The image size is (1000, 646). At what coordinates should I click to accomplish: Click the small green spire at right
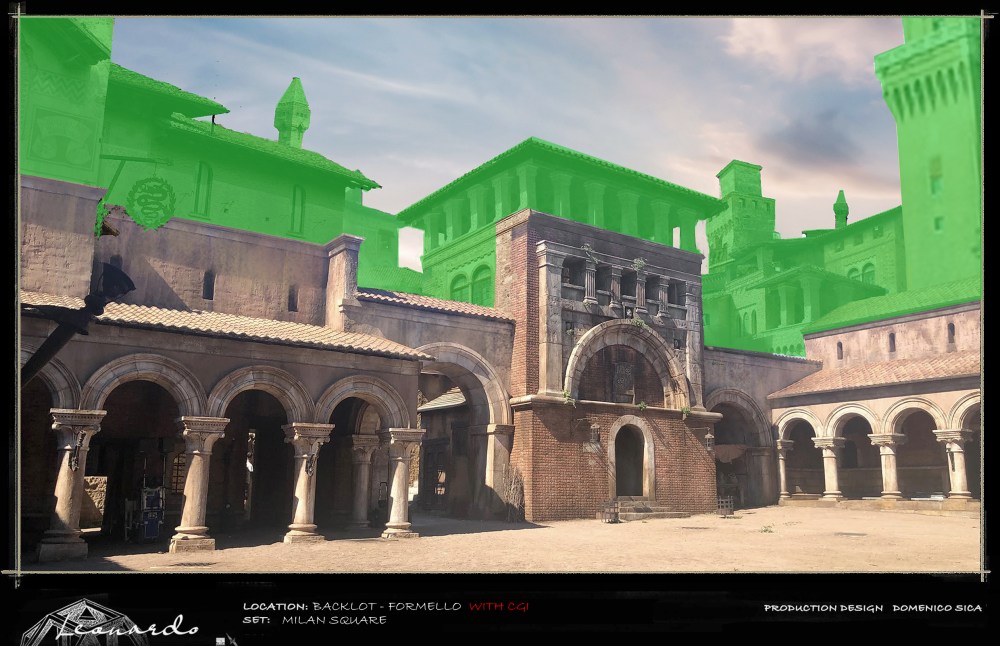(x=841, y=208)
